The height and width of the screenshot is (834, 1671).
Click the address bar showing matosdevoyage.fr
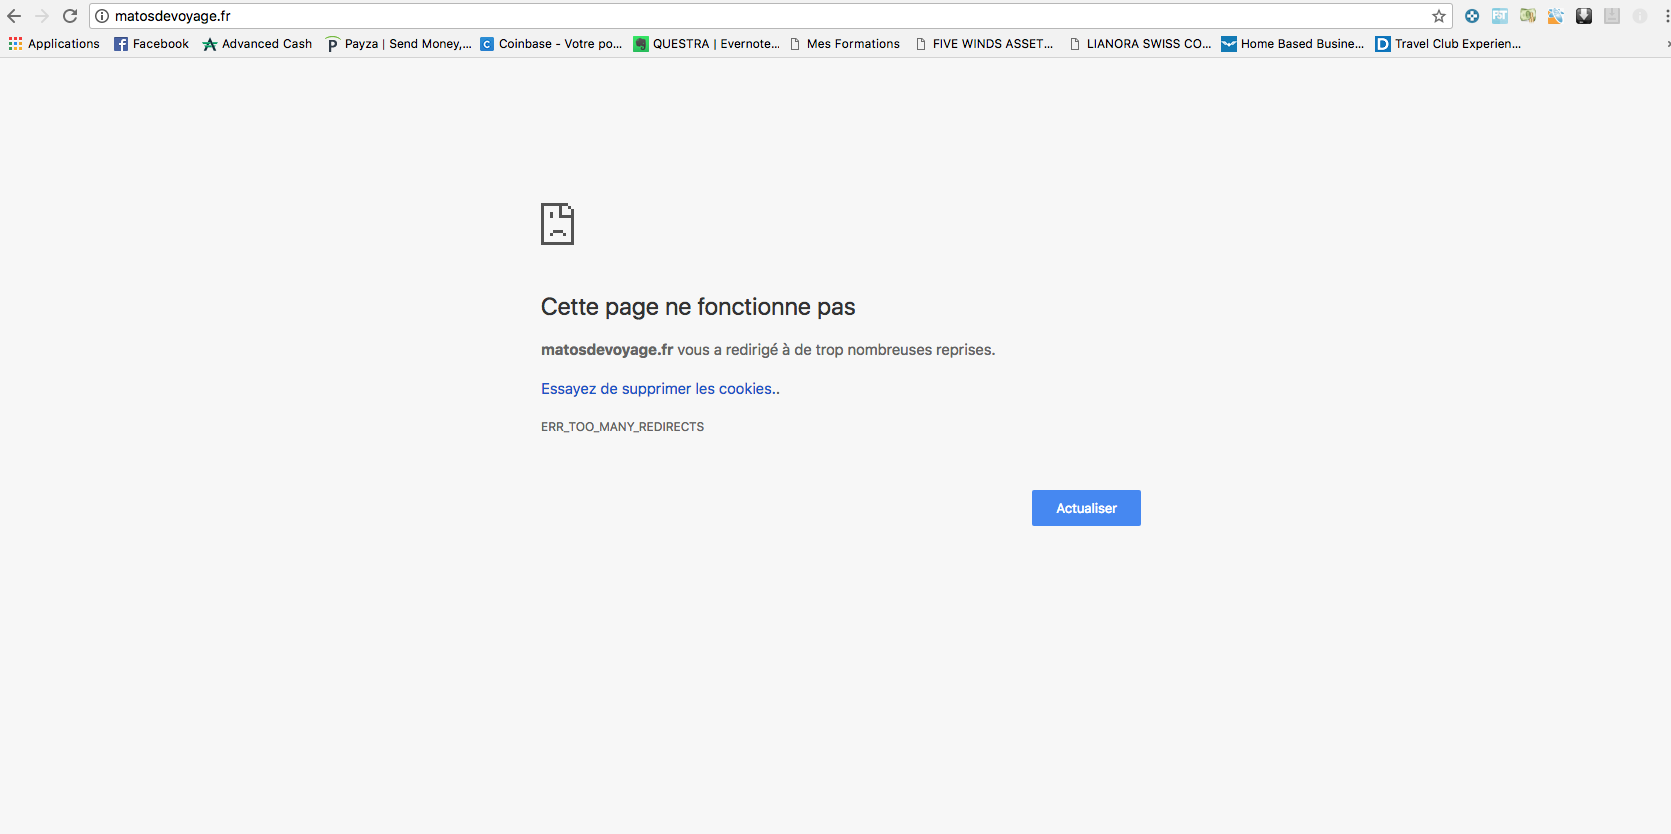(x=770, y=16)
